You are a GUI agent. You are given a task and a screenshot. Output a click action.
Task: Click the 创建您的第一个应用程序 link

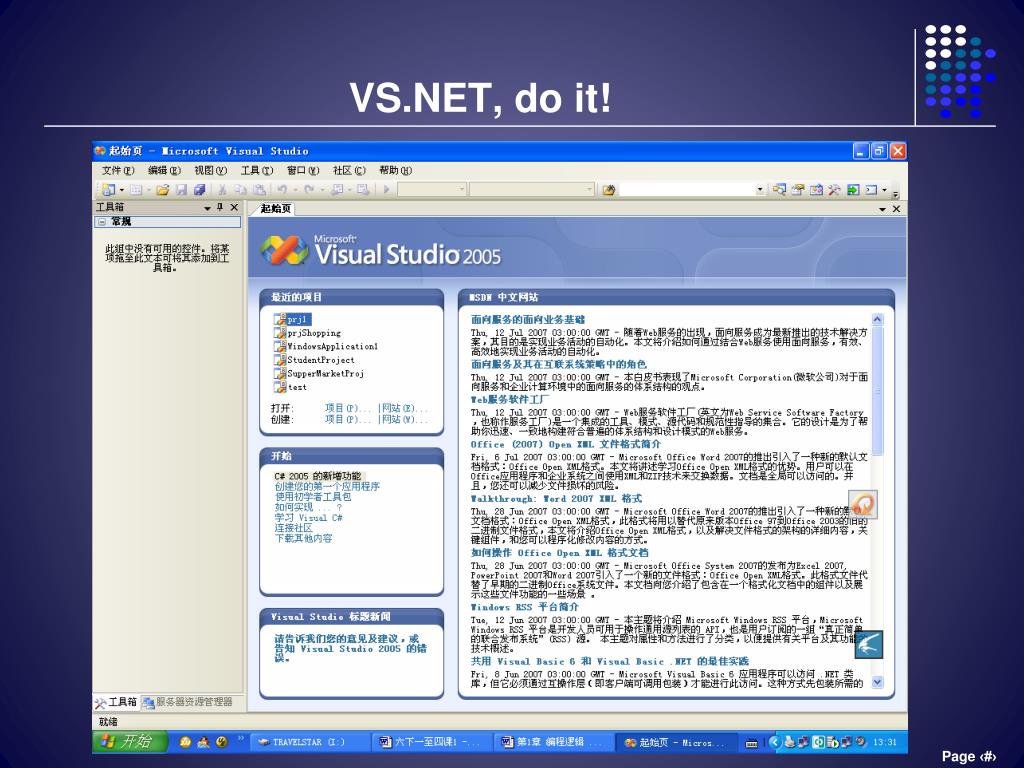coord(327,487)
